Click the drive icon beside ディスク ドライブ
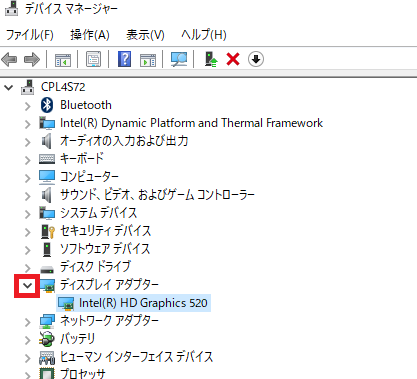The image size is (417, 379). (47, 269)
